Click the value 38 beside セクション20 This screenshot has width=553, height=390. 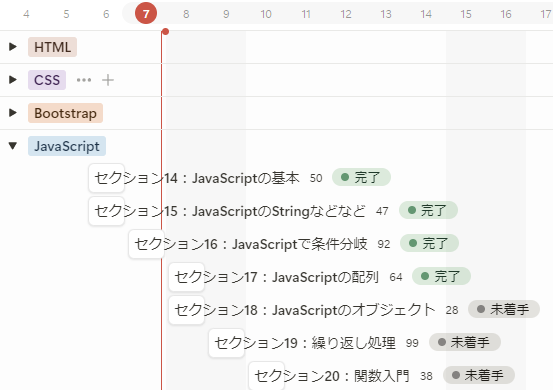(426, 376)
